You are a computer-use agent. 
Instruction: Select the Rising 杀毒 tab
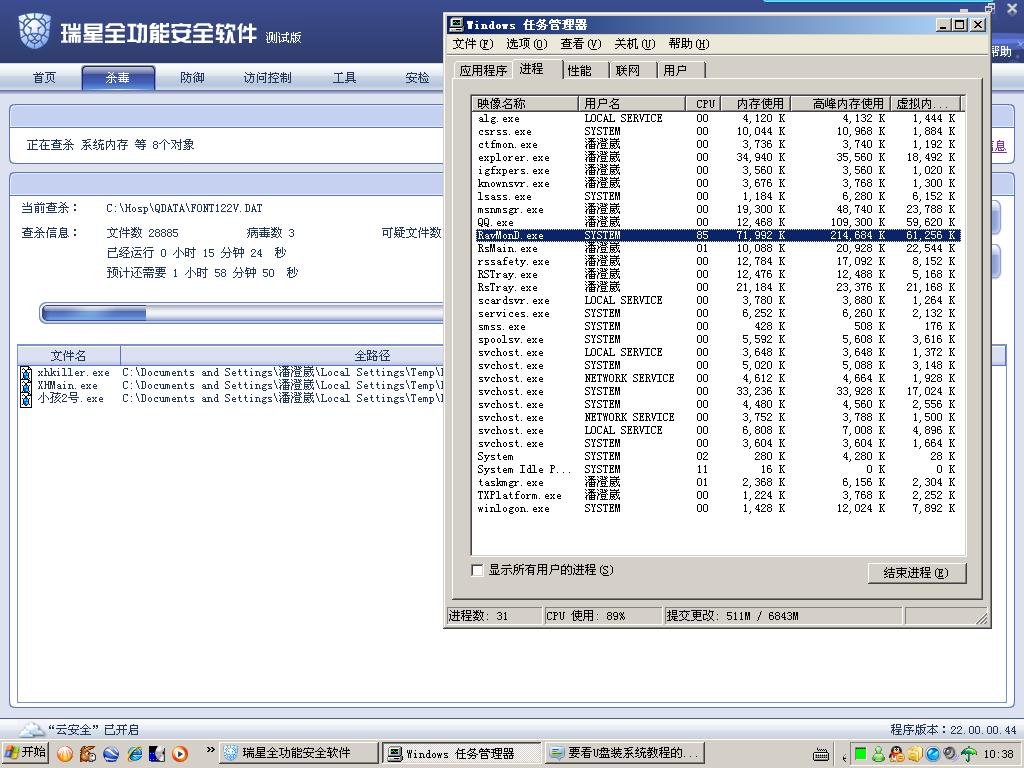tap(118, 78)
